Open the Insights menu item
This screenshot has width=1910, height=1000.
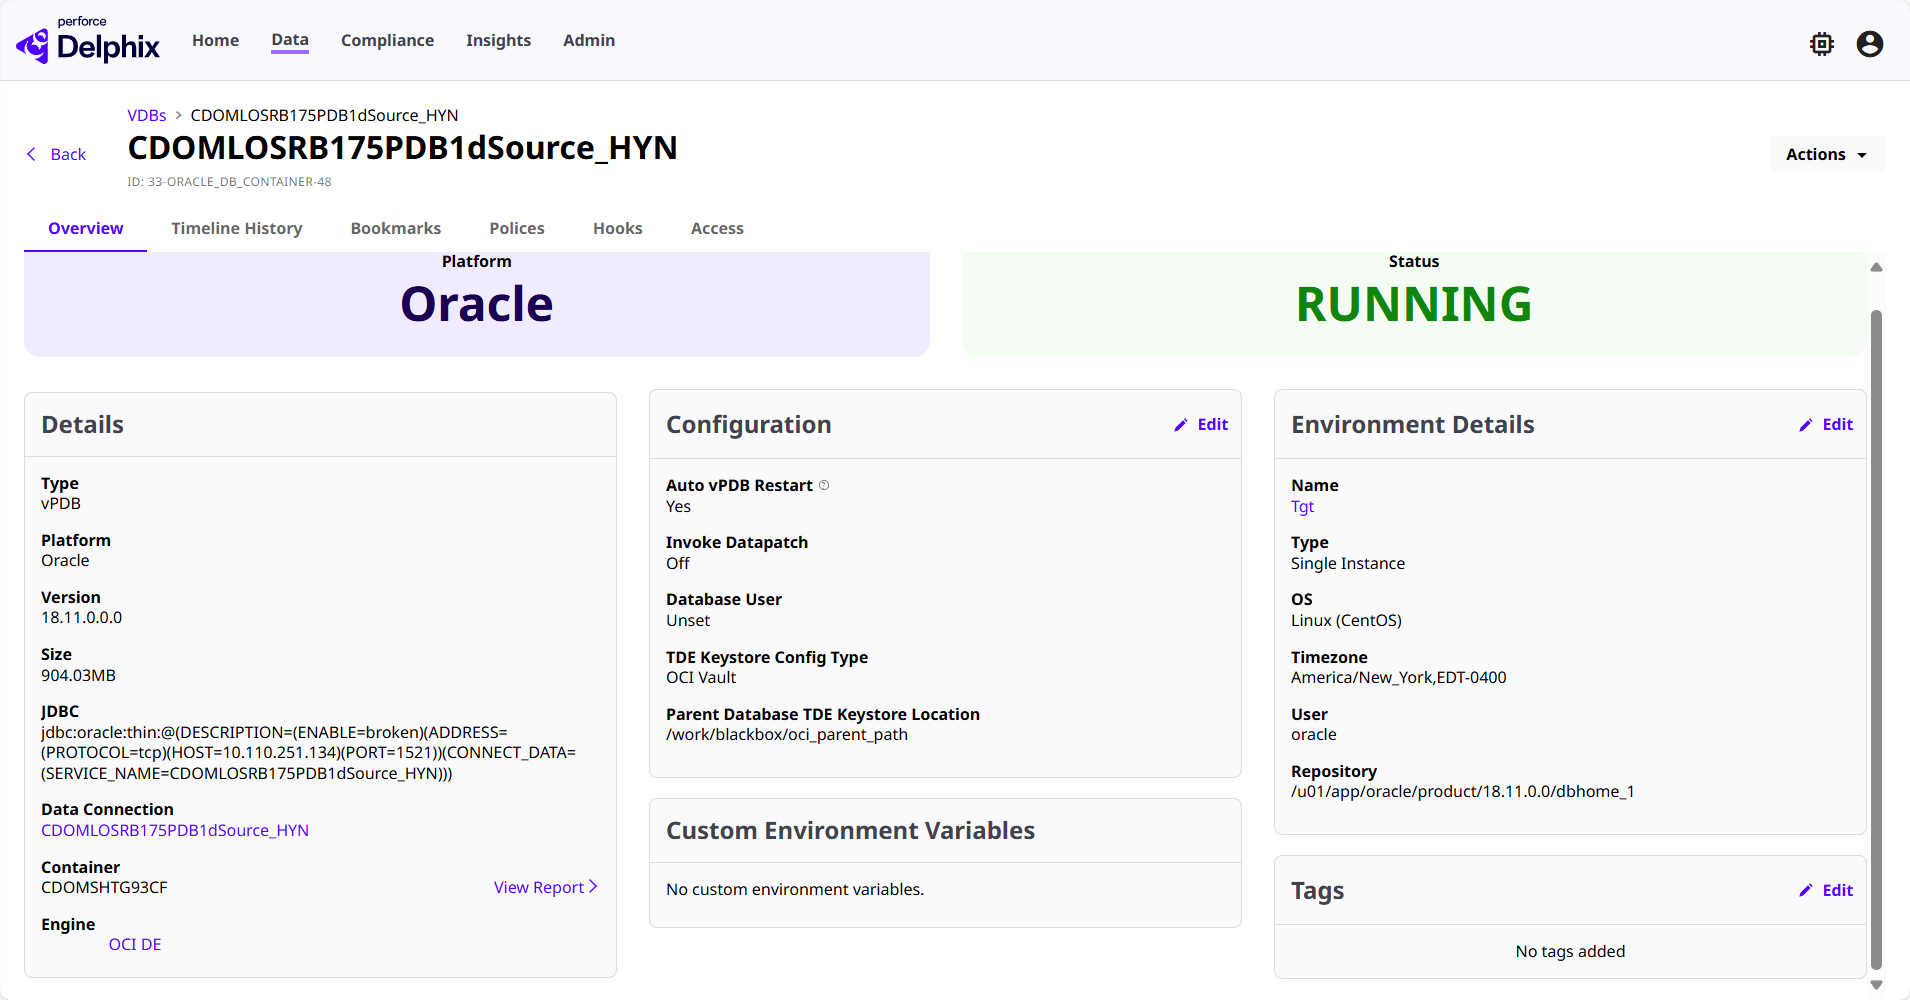tap(498, 40)
